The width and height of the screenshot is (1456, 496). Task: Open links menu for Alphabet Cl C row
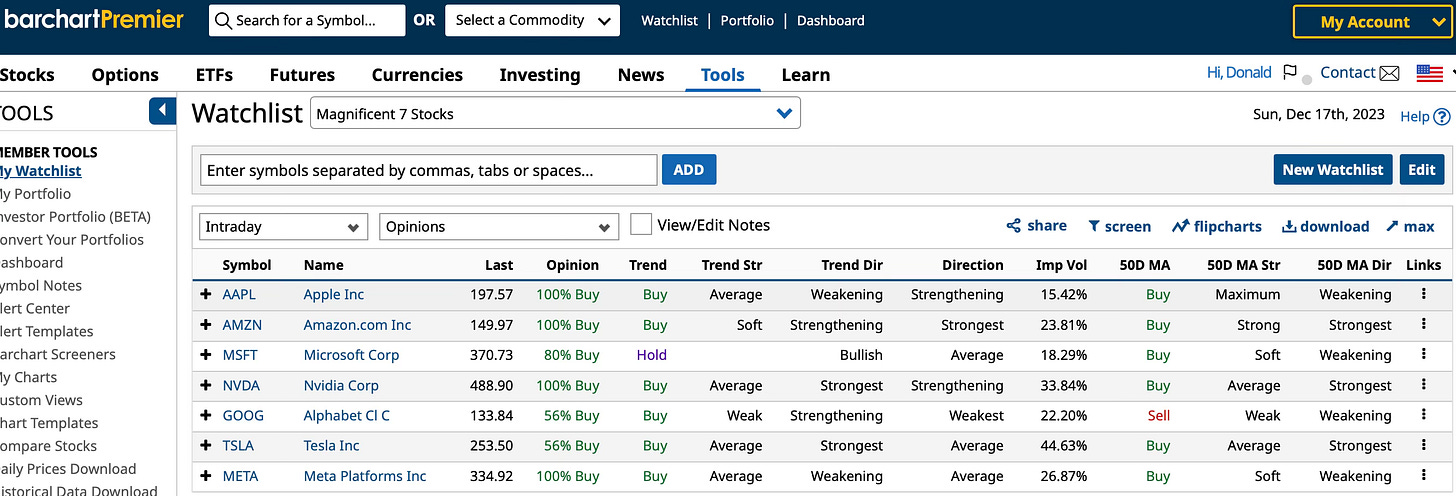[1423, 414]
